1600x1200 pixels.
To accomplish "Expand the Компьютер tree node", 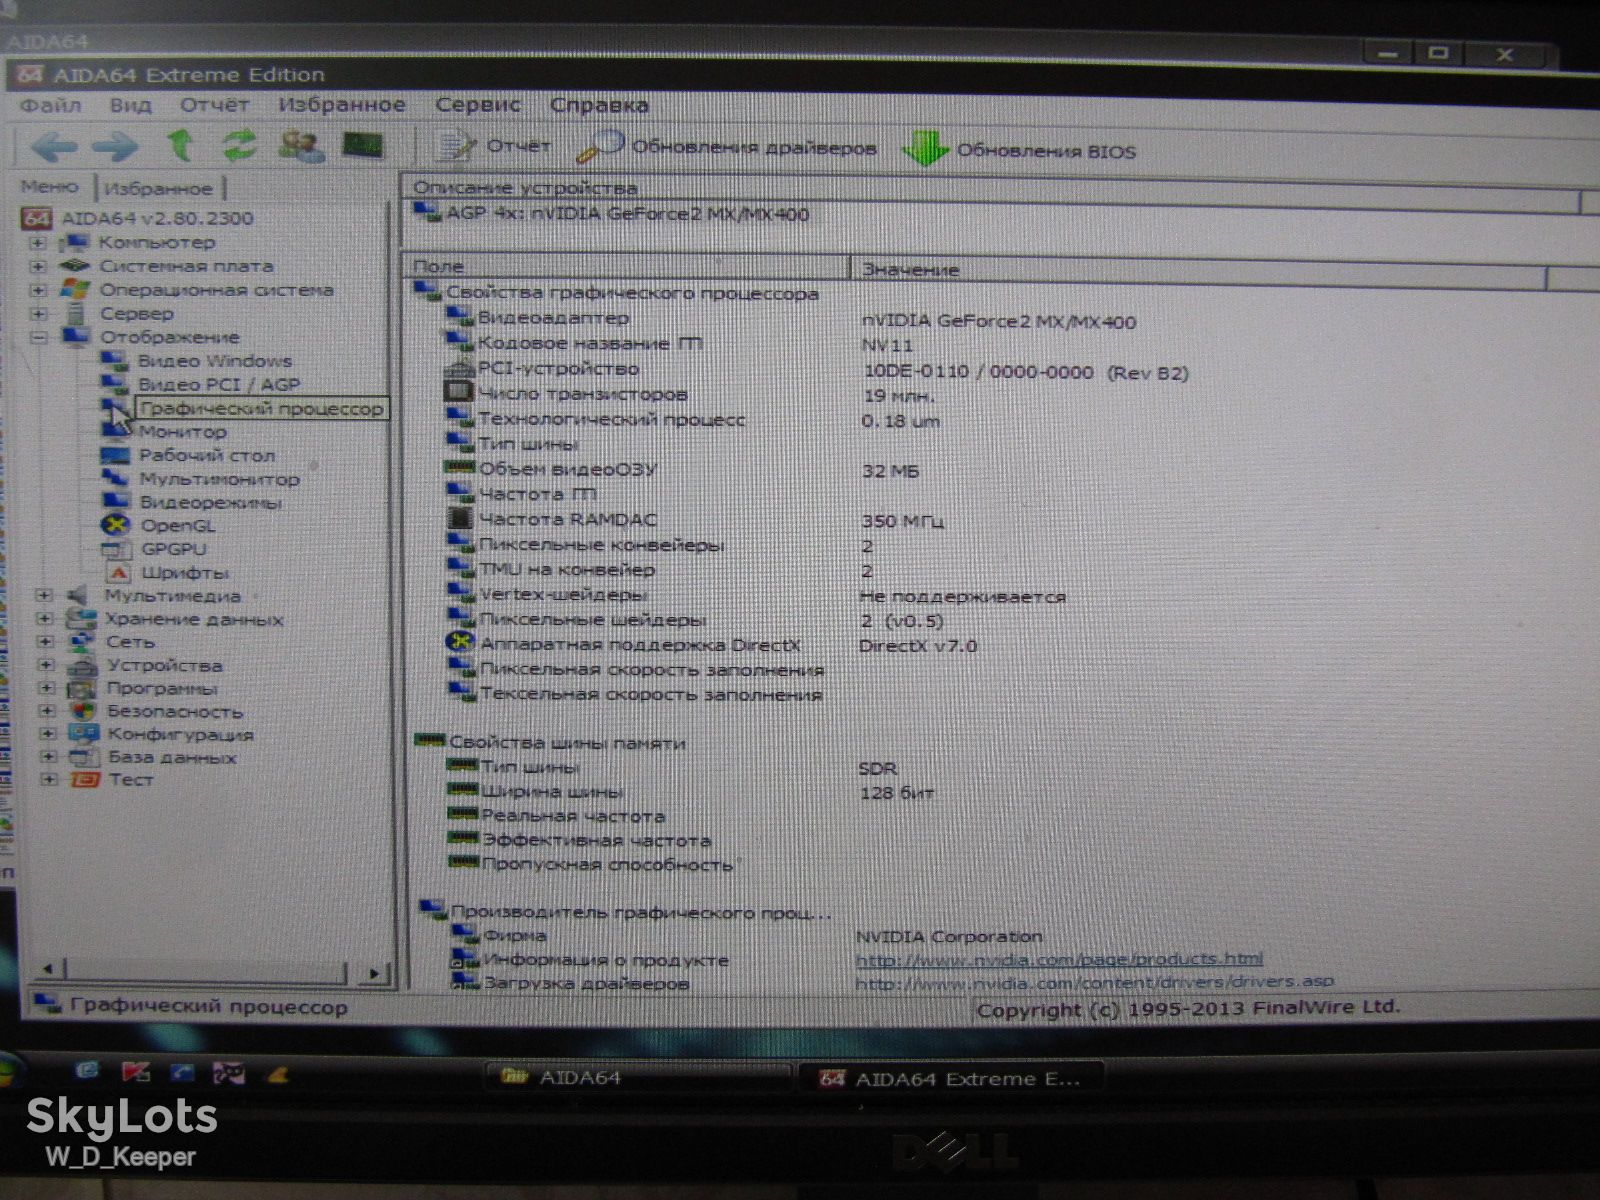I will click(37, 242).
